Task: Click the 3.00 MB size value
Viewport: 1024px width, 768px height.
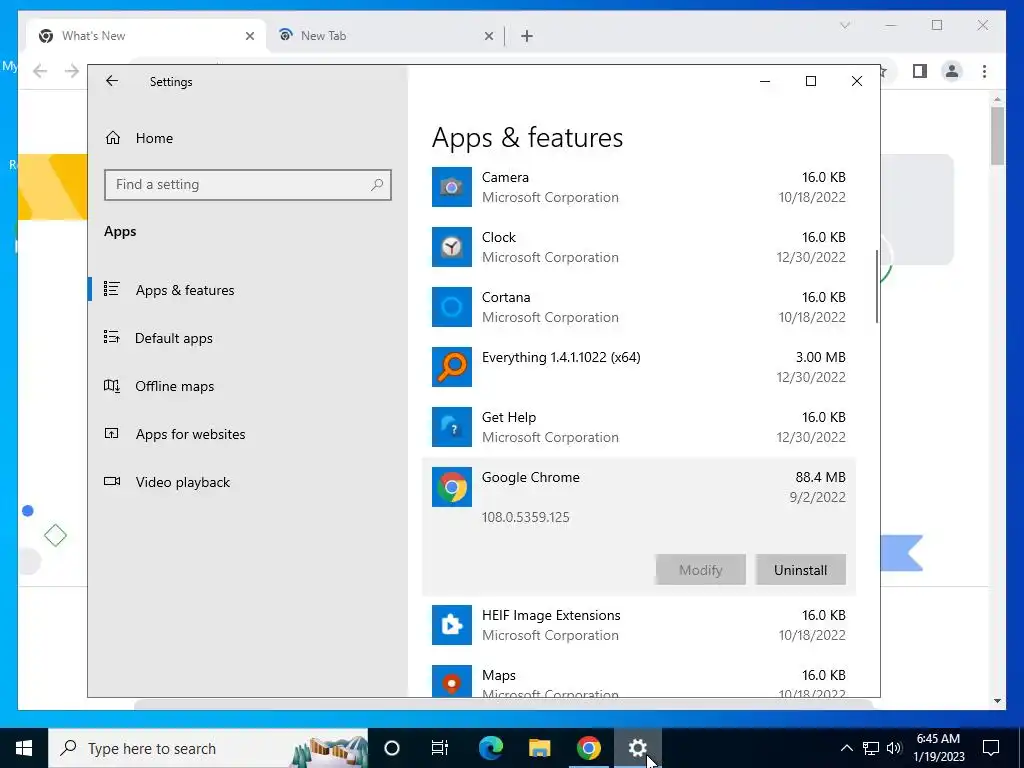Action: (820, 357)
